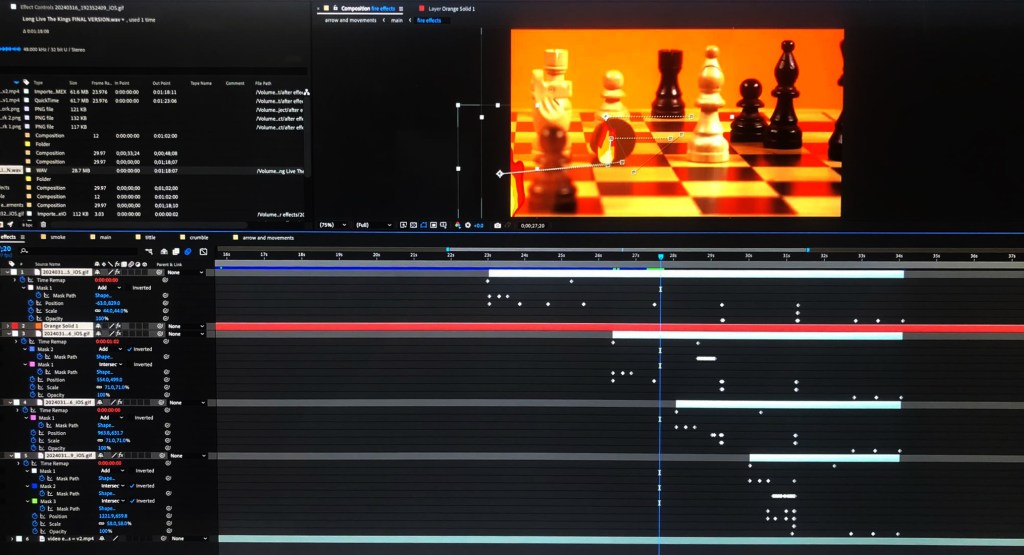1024x555 pixels.
Task: Click the flowchart icon in Project panel
Action: pyautogui.click(x=307, y=91)
